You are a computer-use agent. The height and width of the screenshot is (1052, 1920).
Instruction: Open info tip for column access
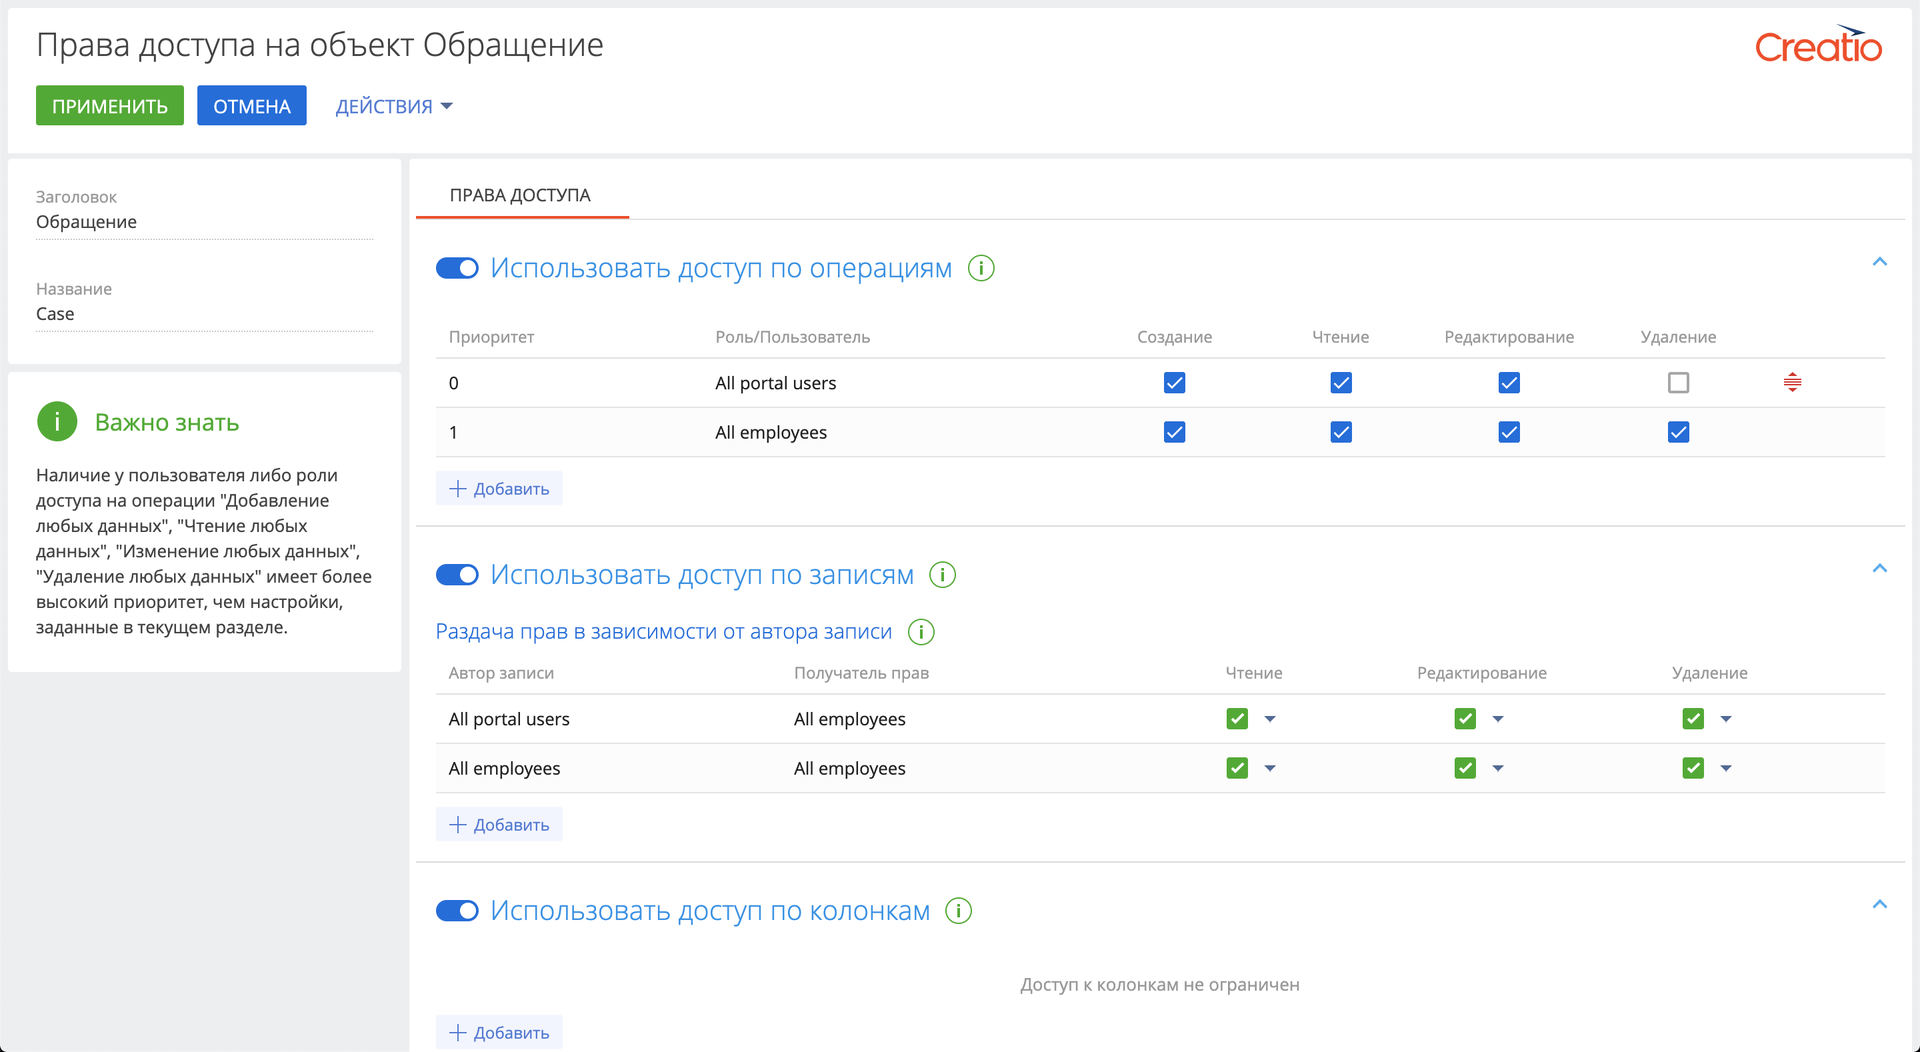[x=958, y=911]
